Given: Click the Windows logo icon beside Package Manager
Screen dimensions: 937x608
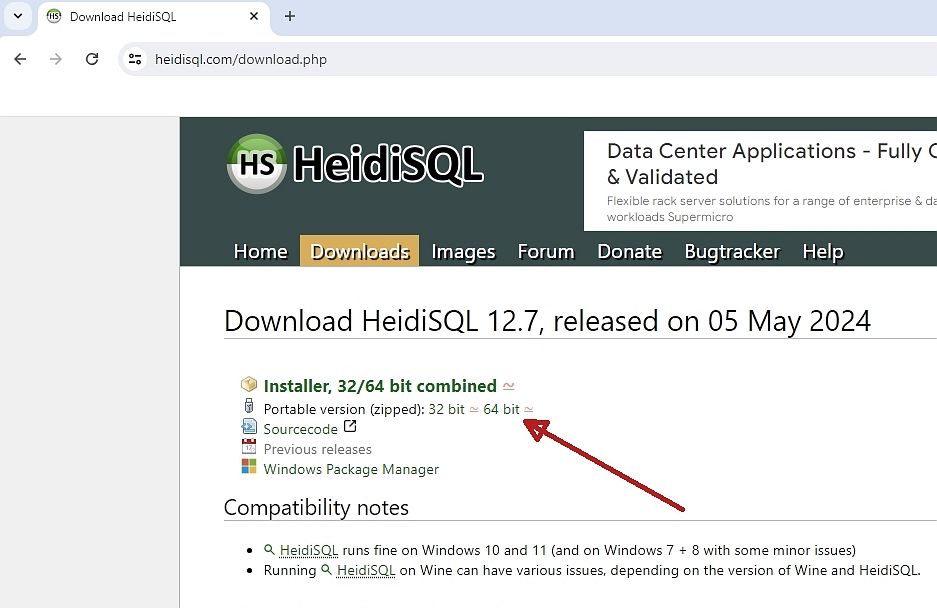Looking at the screenshot, I should [x=249, y=466].
